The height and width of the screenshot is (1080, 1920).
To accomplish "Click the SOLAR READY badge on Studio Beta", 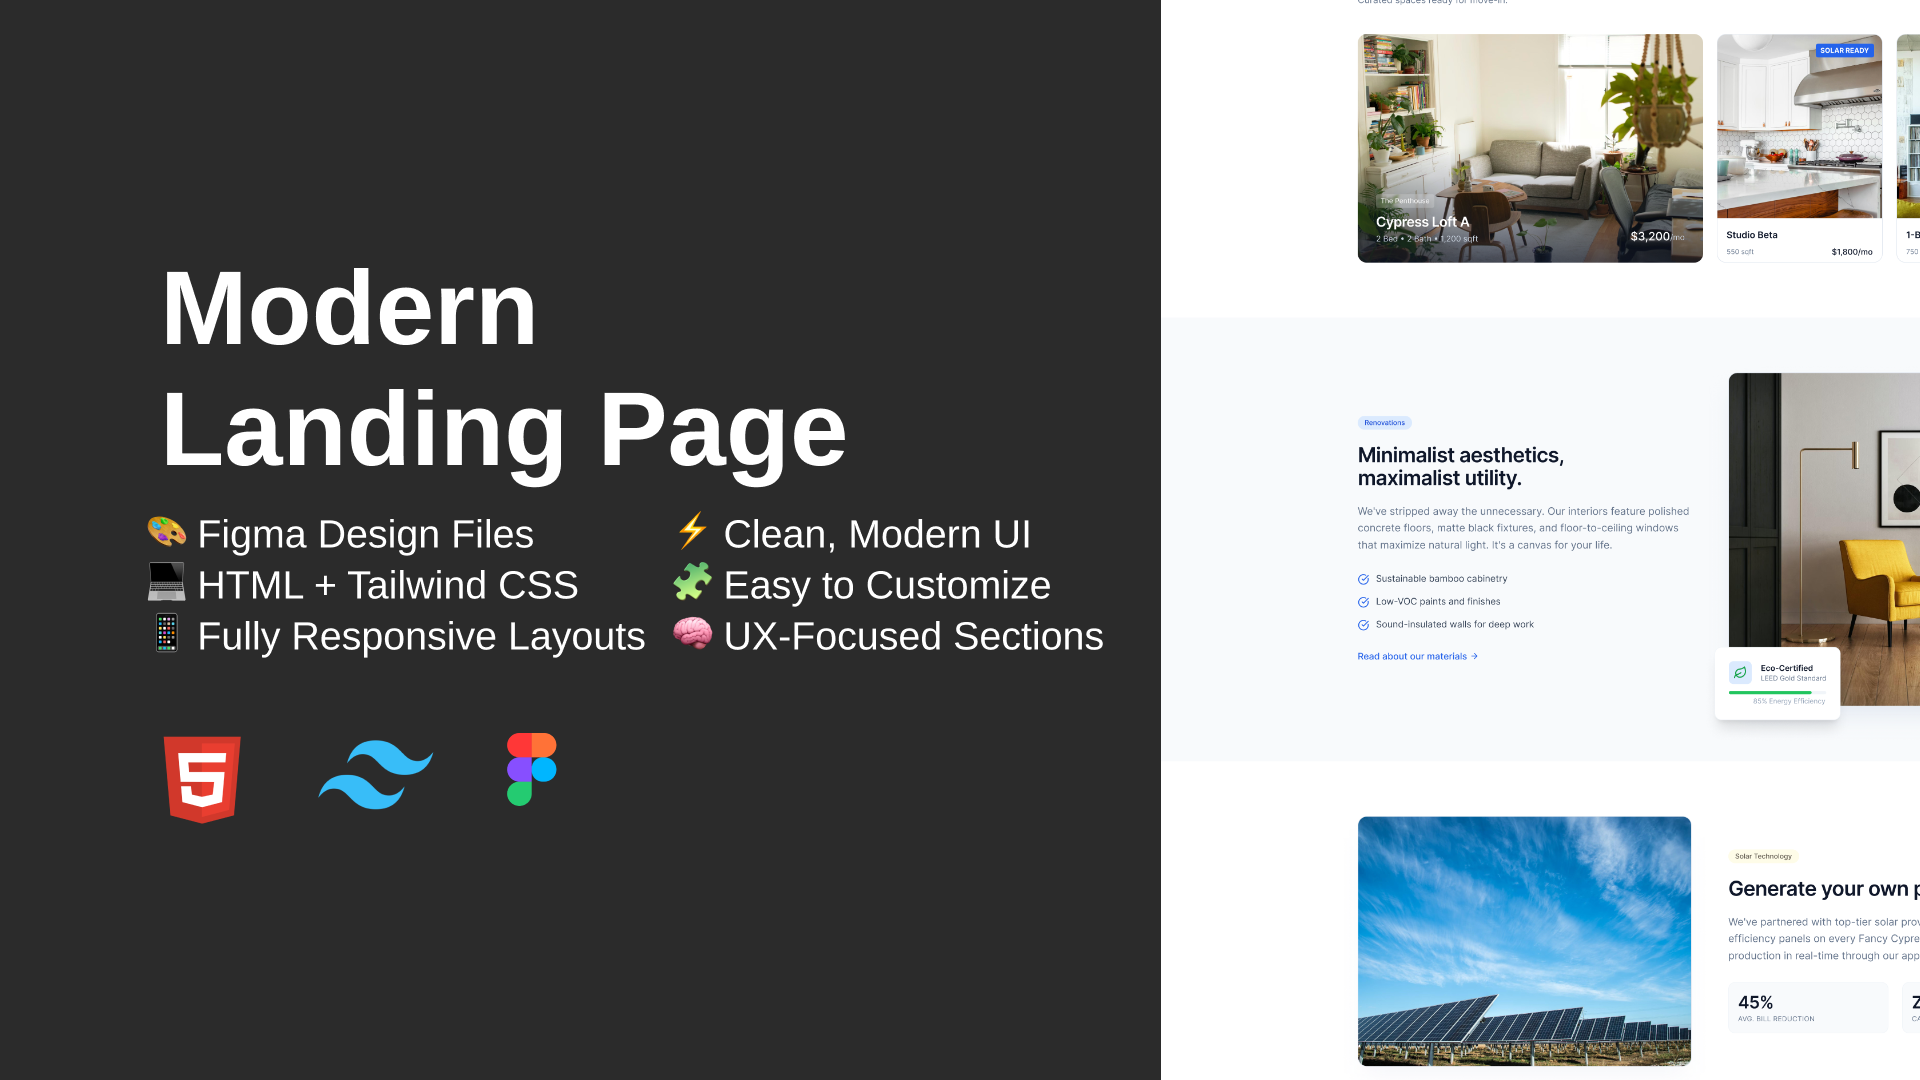I will point(1844,51).
